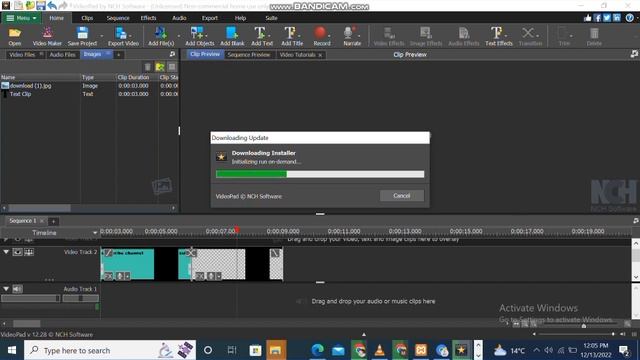Click the thumbs-up Like icon
This screenshot has width=640, height=360.
(x=587, y=18)
